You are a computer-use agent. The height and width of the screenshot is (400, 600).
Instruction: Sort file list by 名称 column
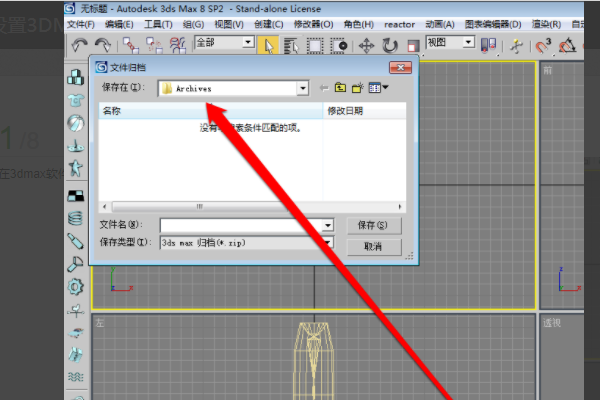tap(211, 111)
